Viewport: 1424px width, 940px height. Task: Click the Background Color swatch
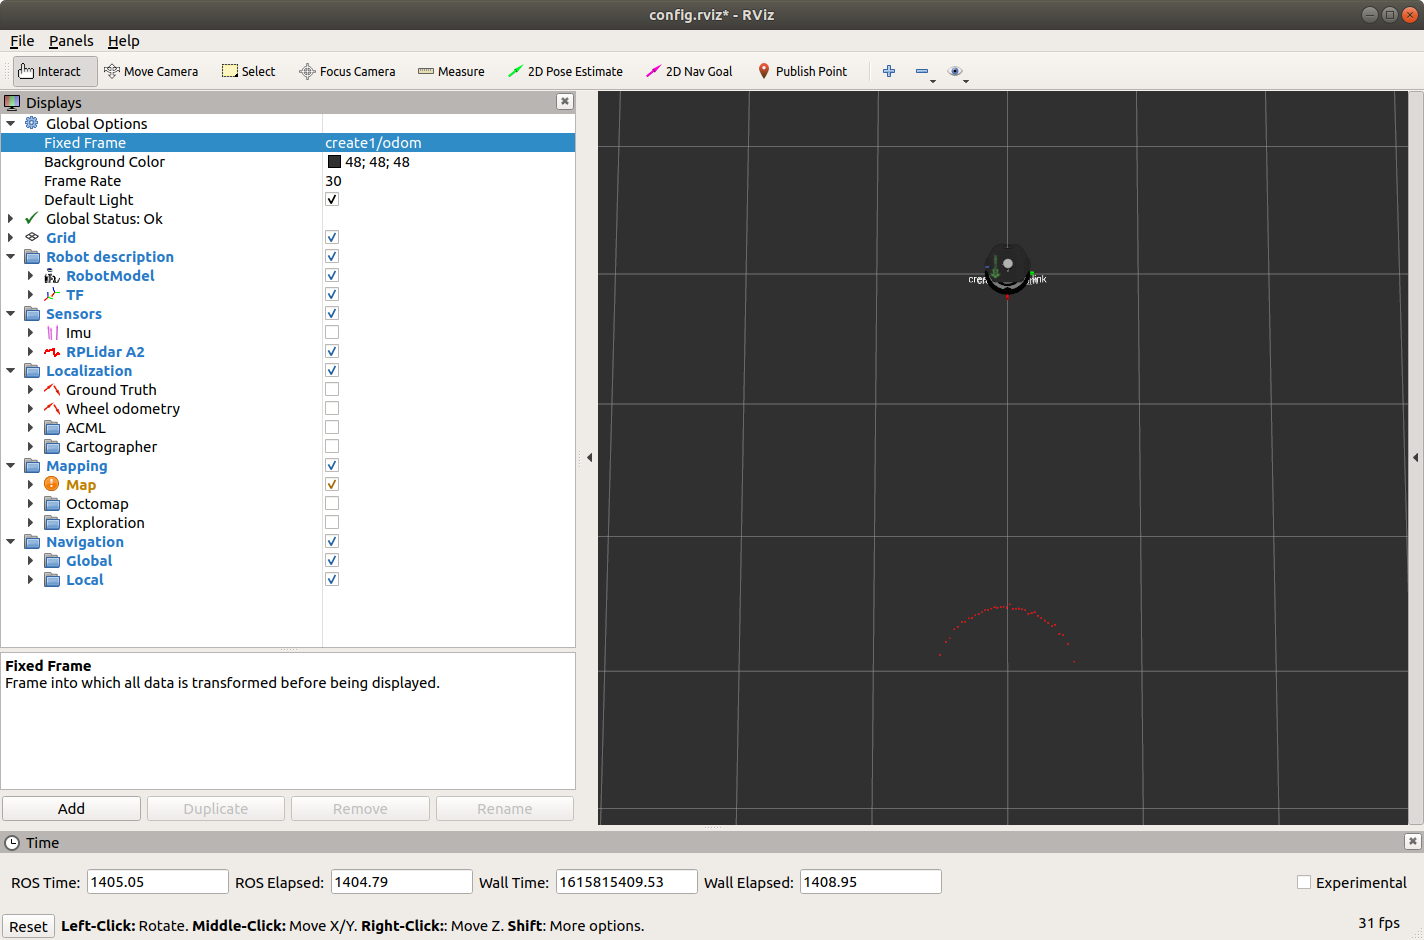334,162
